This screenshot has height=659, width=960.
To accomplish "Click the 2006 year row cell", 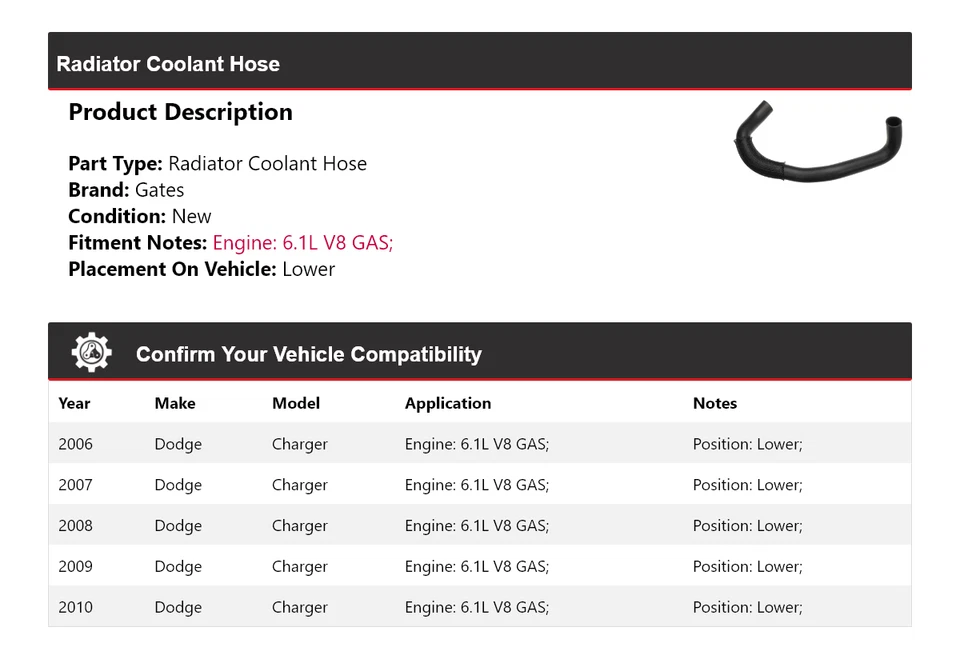I will click(x=76, y=444).
